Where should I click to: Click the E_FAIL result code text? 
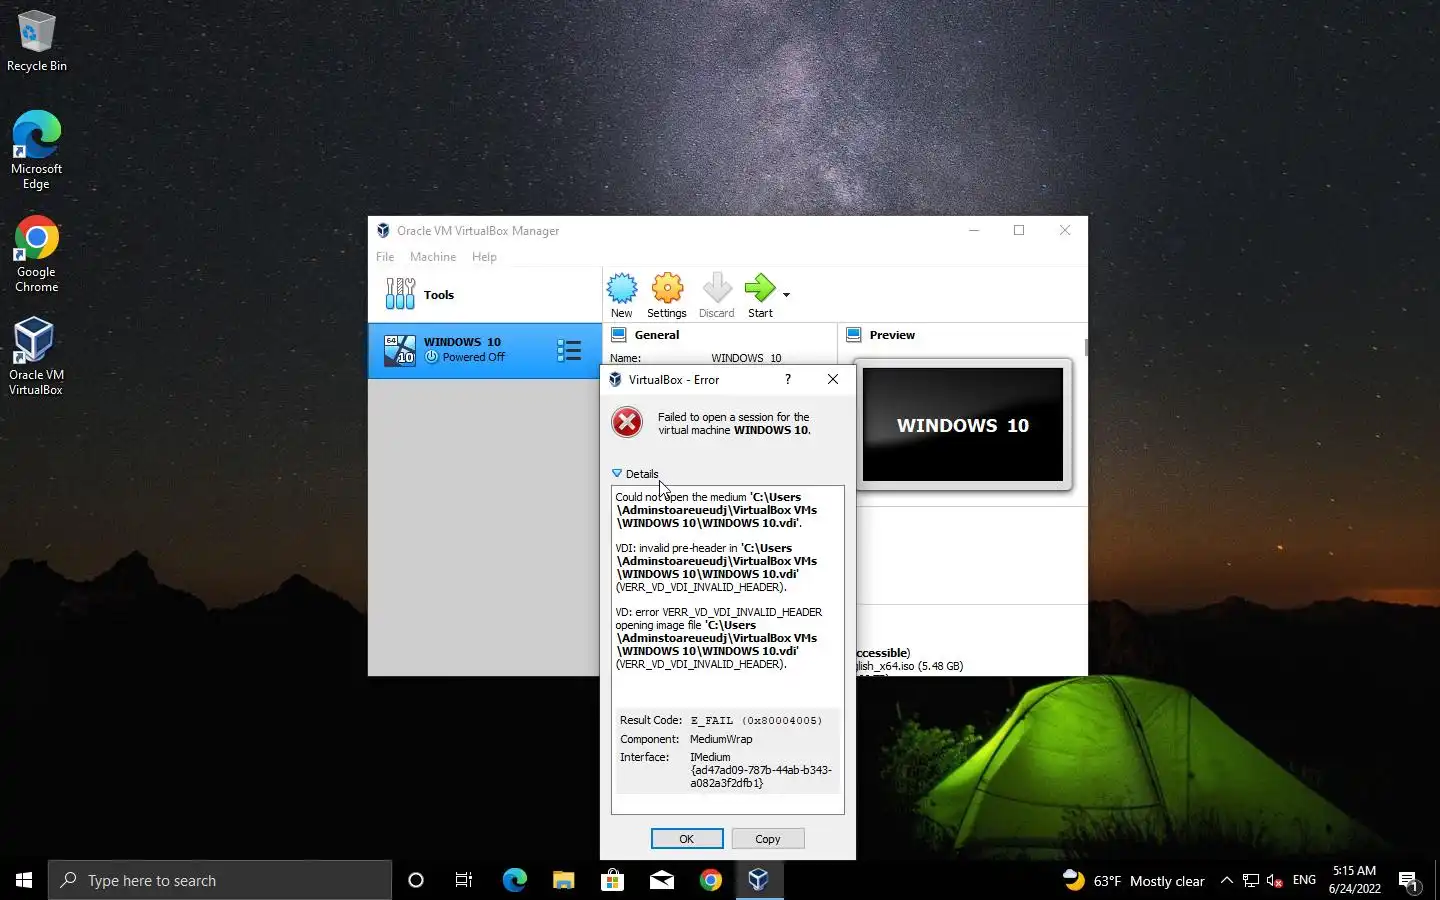click(756, 720)
